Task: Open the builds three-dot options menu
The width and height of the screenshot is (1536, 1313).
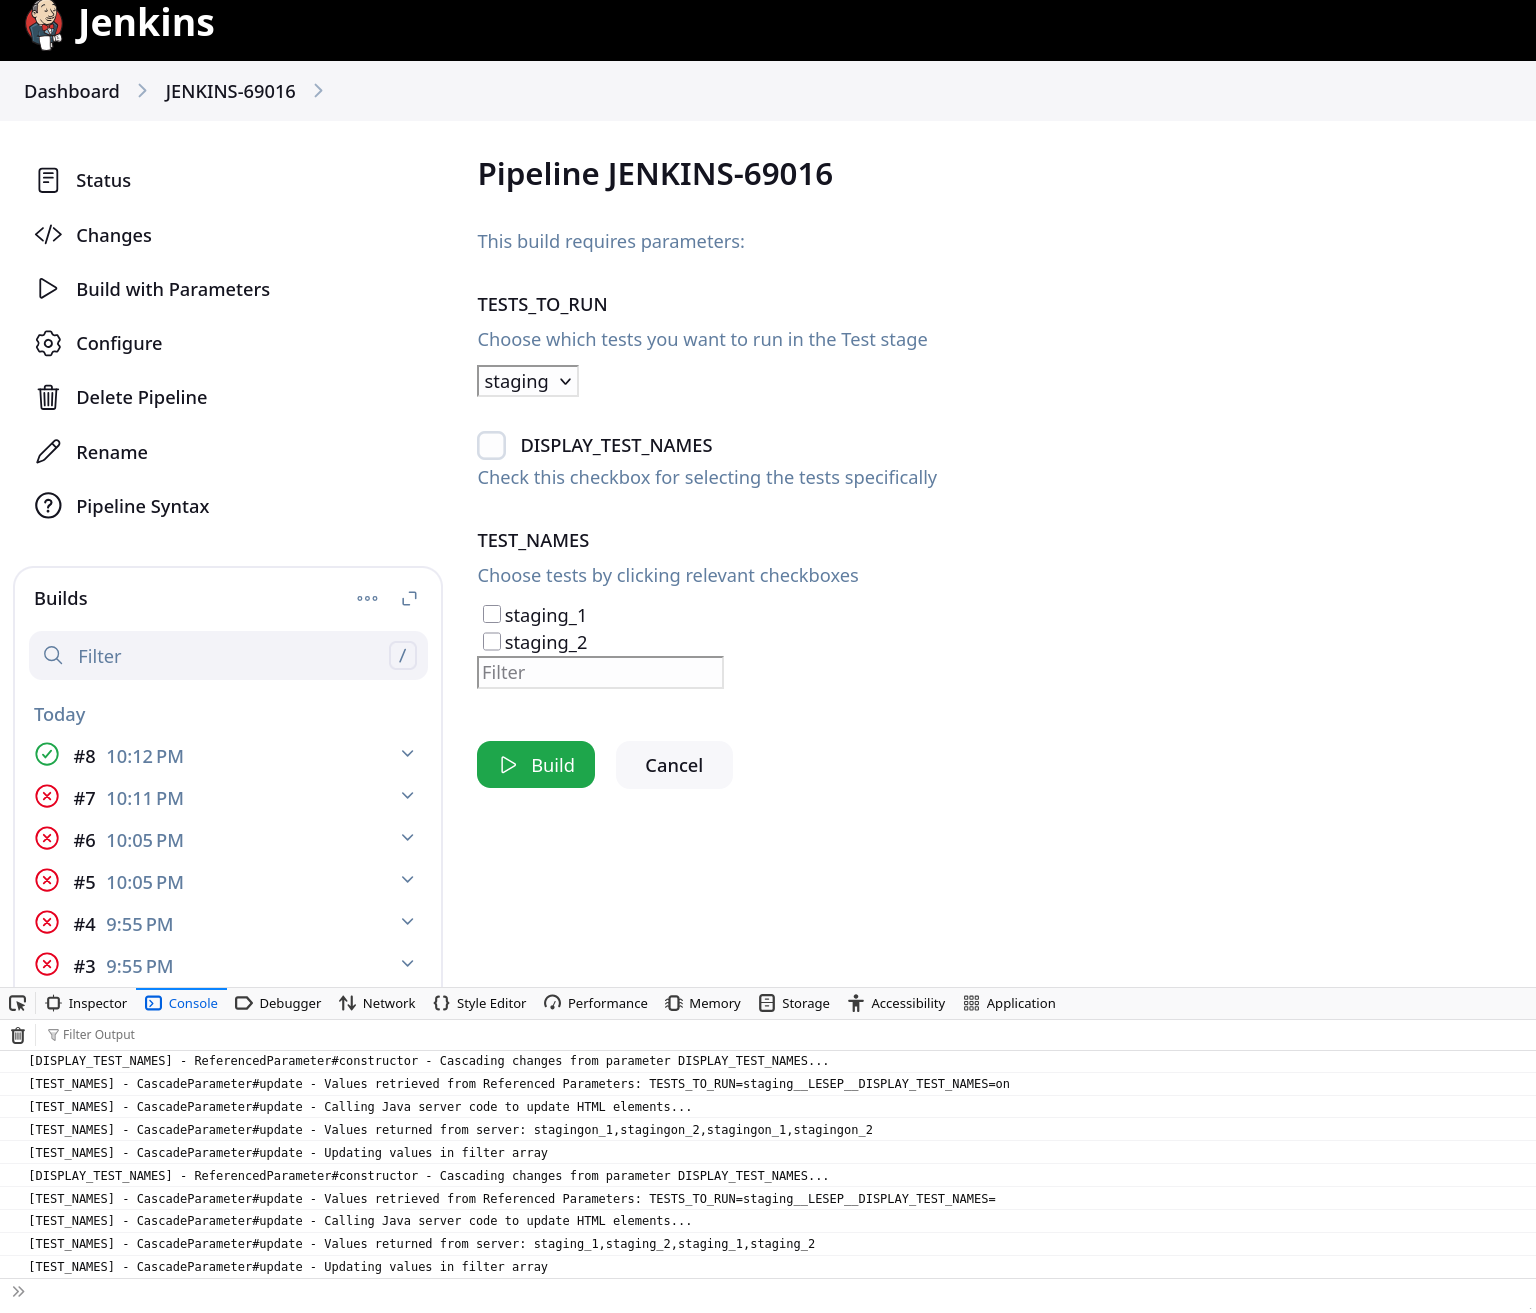Action: (367, 599)
